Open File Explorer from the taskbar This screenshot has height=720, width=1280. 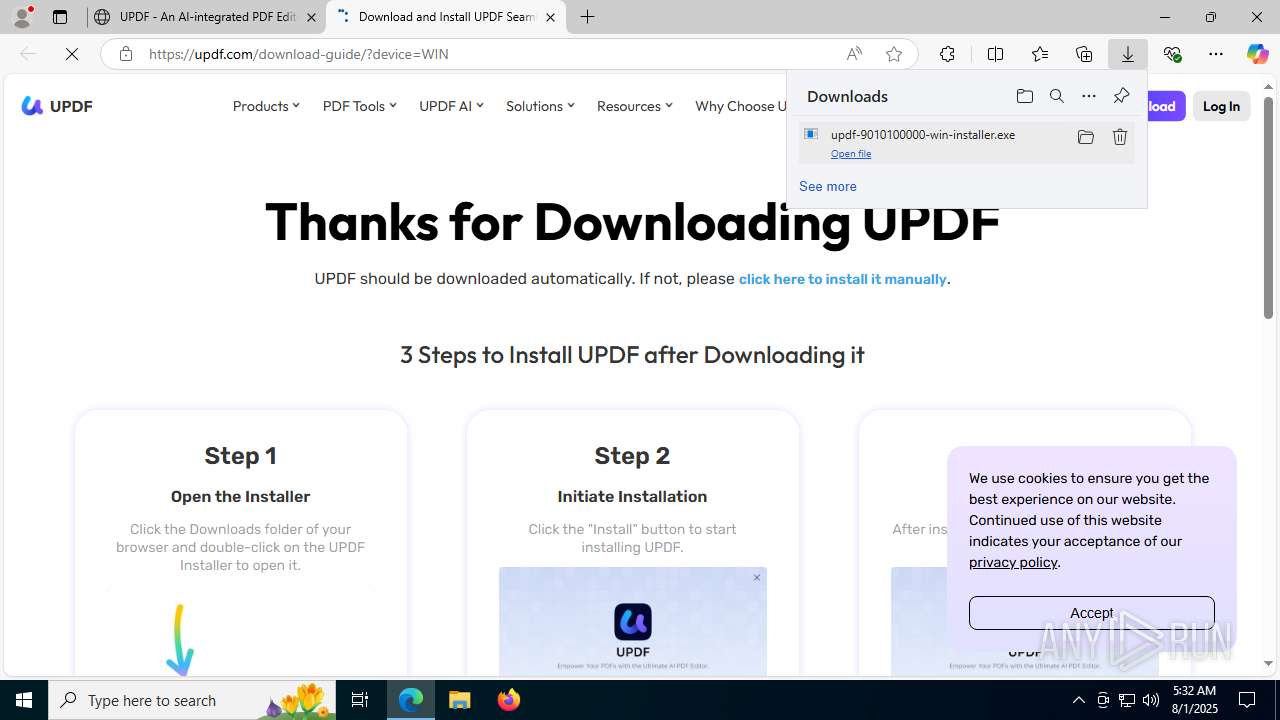point(460,700)
